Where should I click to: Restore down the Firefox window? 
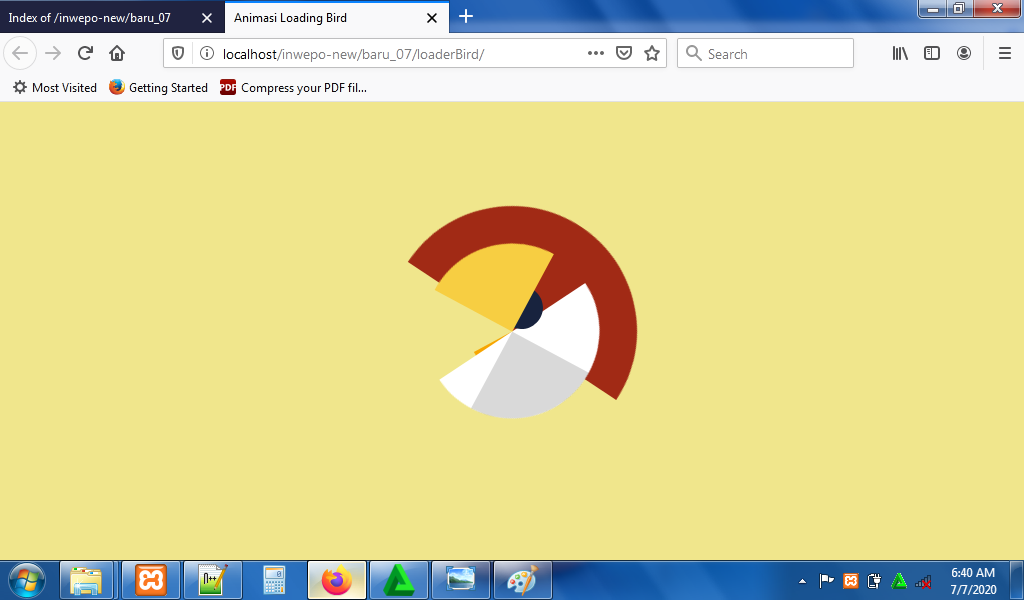tap(959, 8)
